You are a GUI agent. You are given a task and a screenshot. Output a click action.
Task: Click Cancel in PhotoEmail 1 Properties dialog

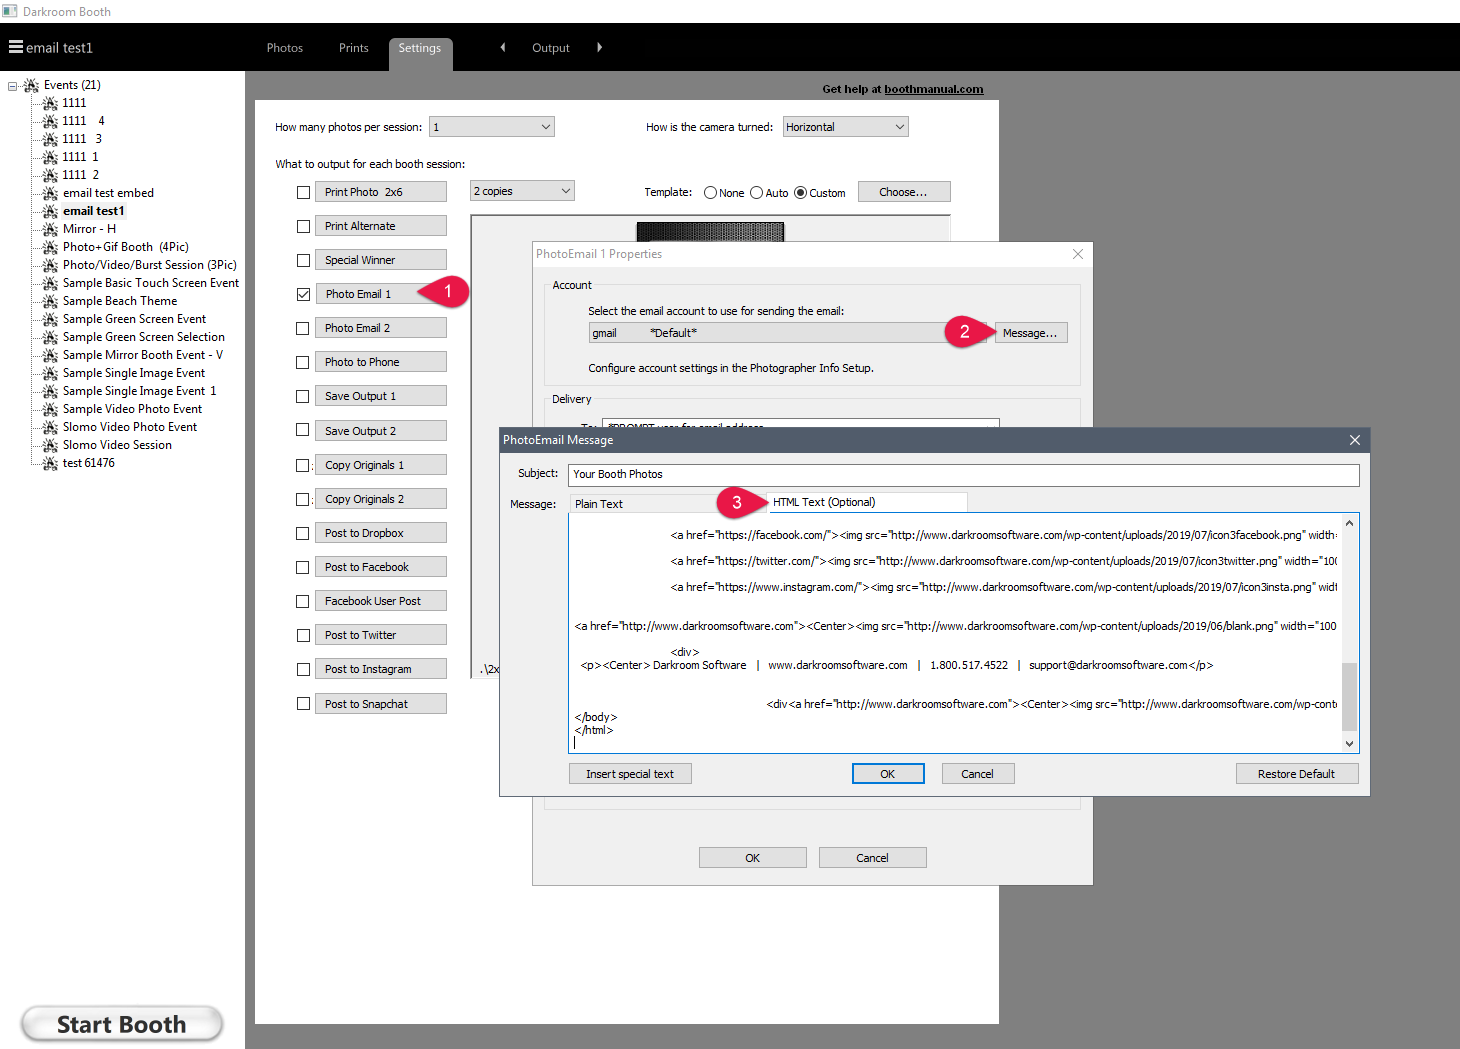click(x=873, y=858)
